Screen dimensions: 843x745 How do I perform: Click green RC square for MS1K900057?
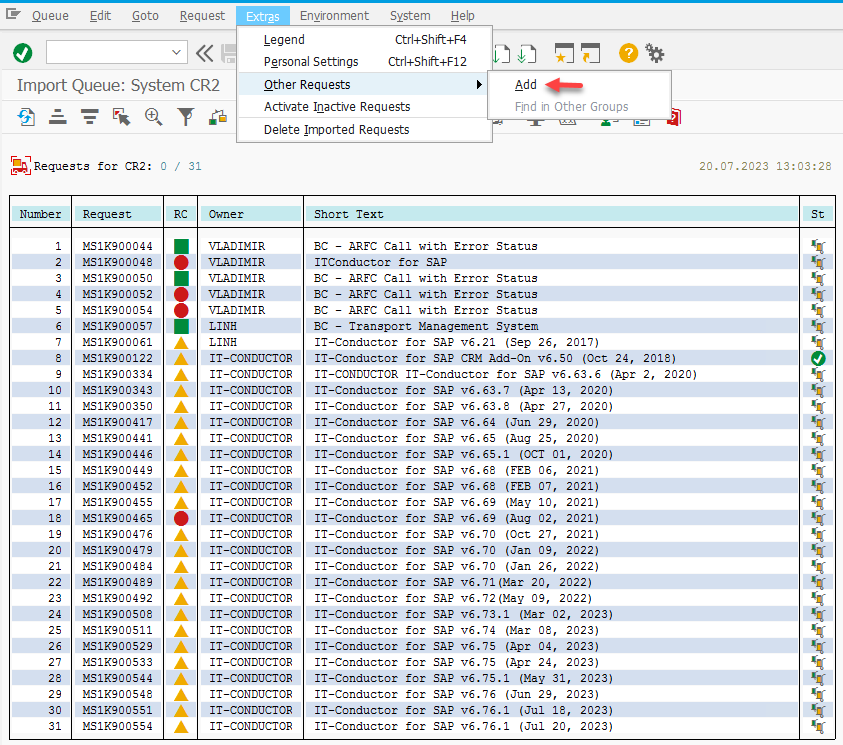click(181, 326)
